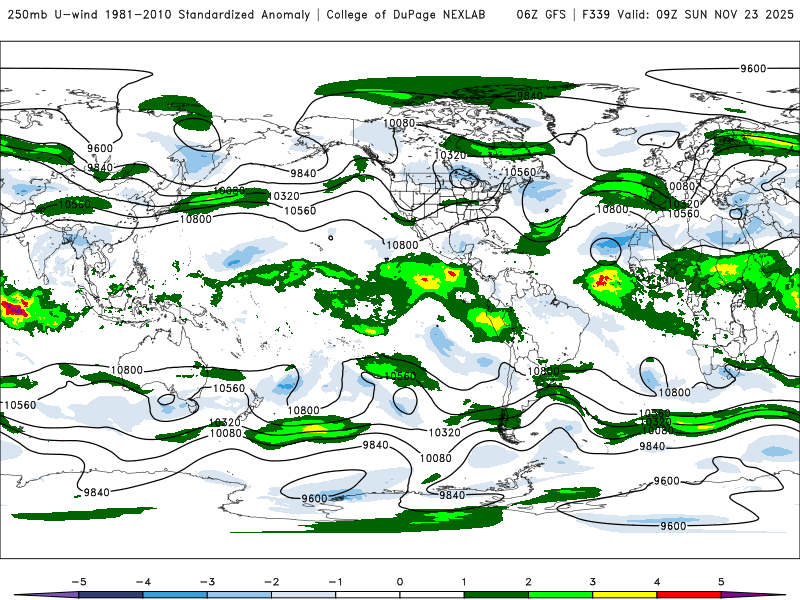This screenshot has width=800, height=600.
Task: Click the 10800 contour label southwest of Africa
Action: click(674, 392)
